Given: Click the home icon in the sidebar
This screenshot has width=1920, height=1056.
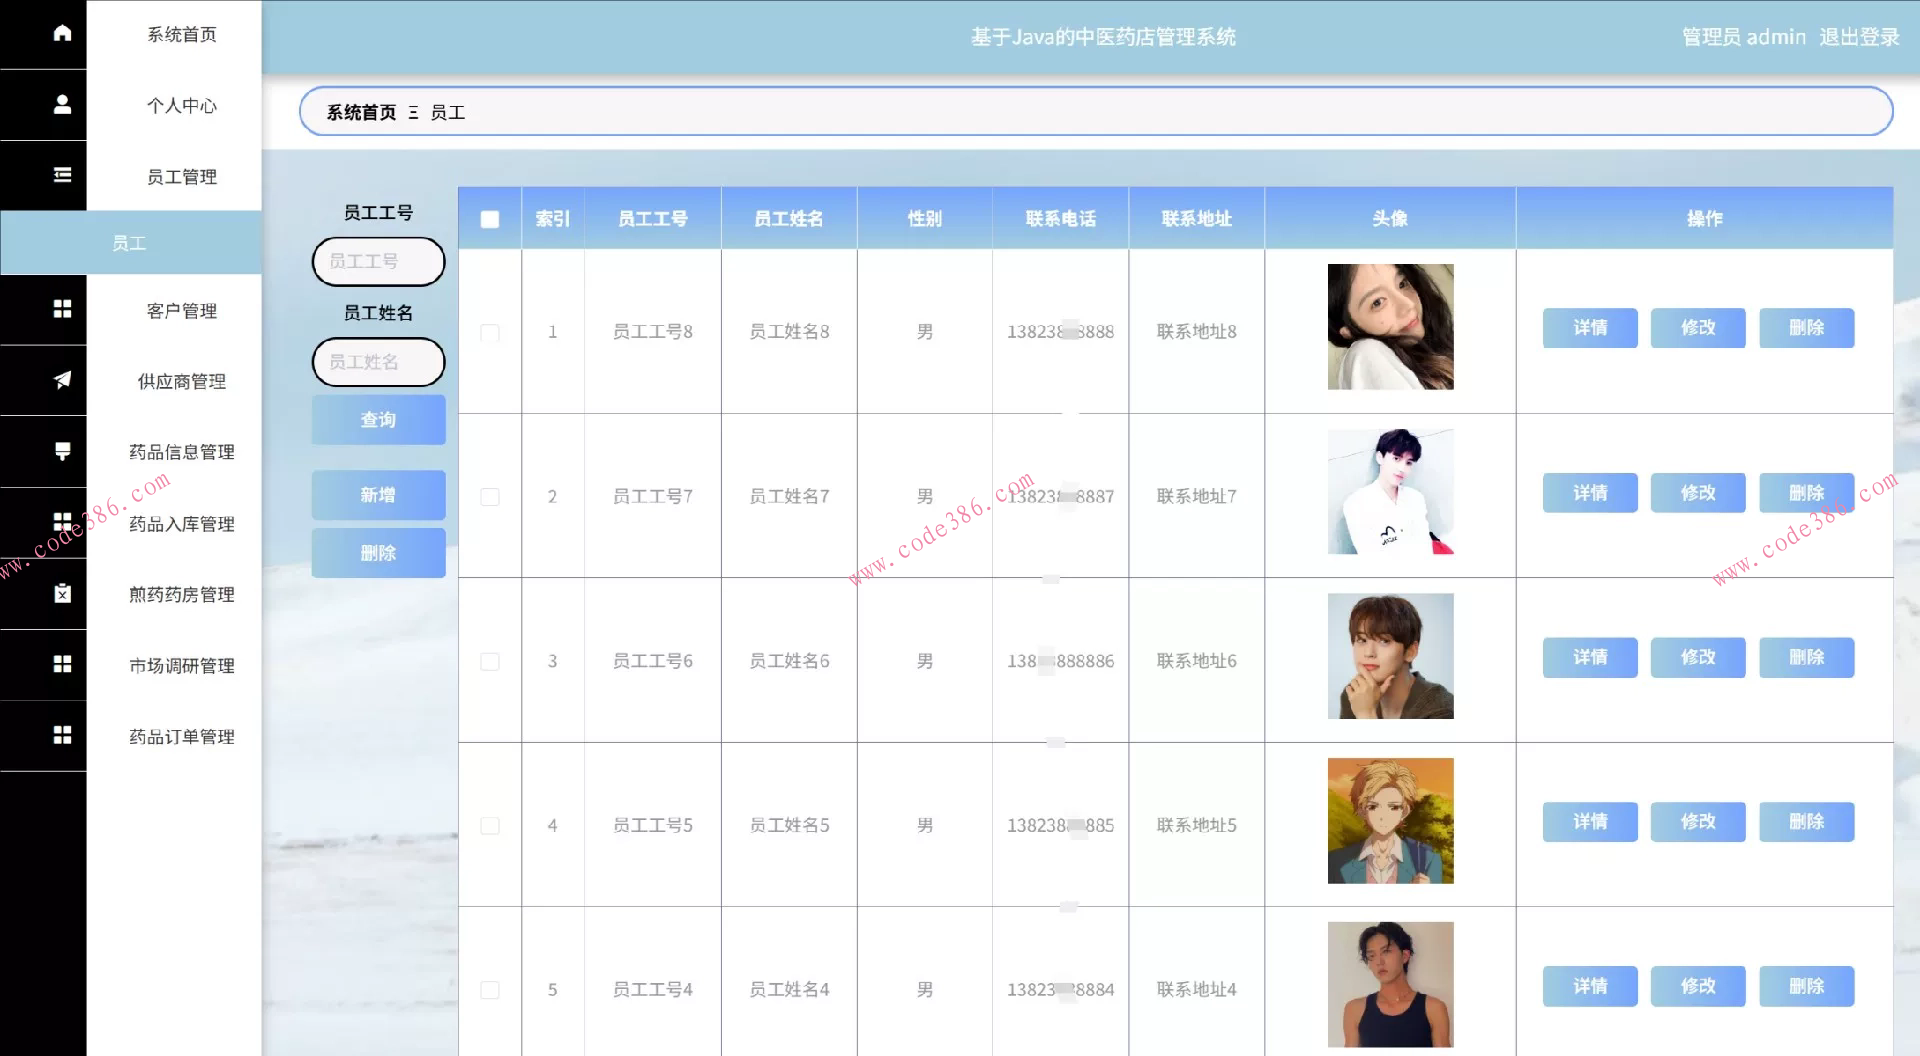Looking at the screenshot, I should point(62,33).
